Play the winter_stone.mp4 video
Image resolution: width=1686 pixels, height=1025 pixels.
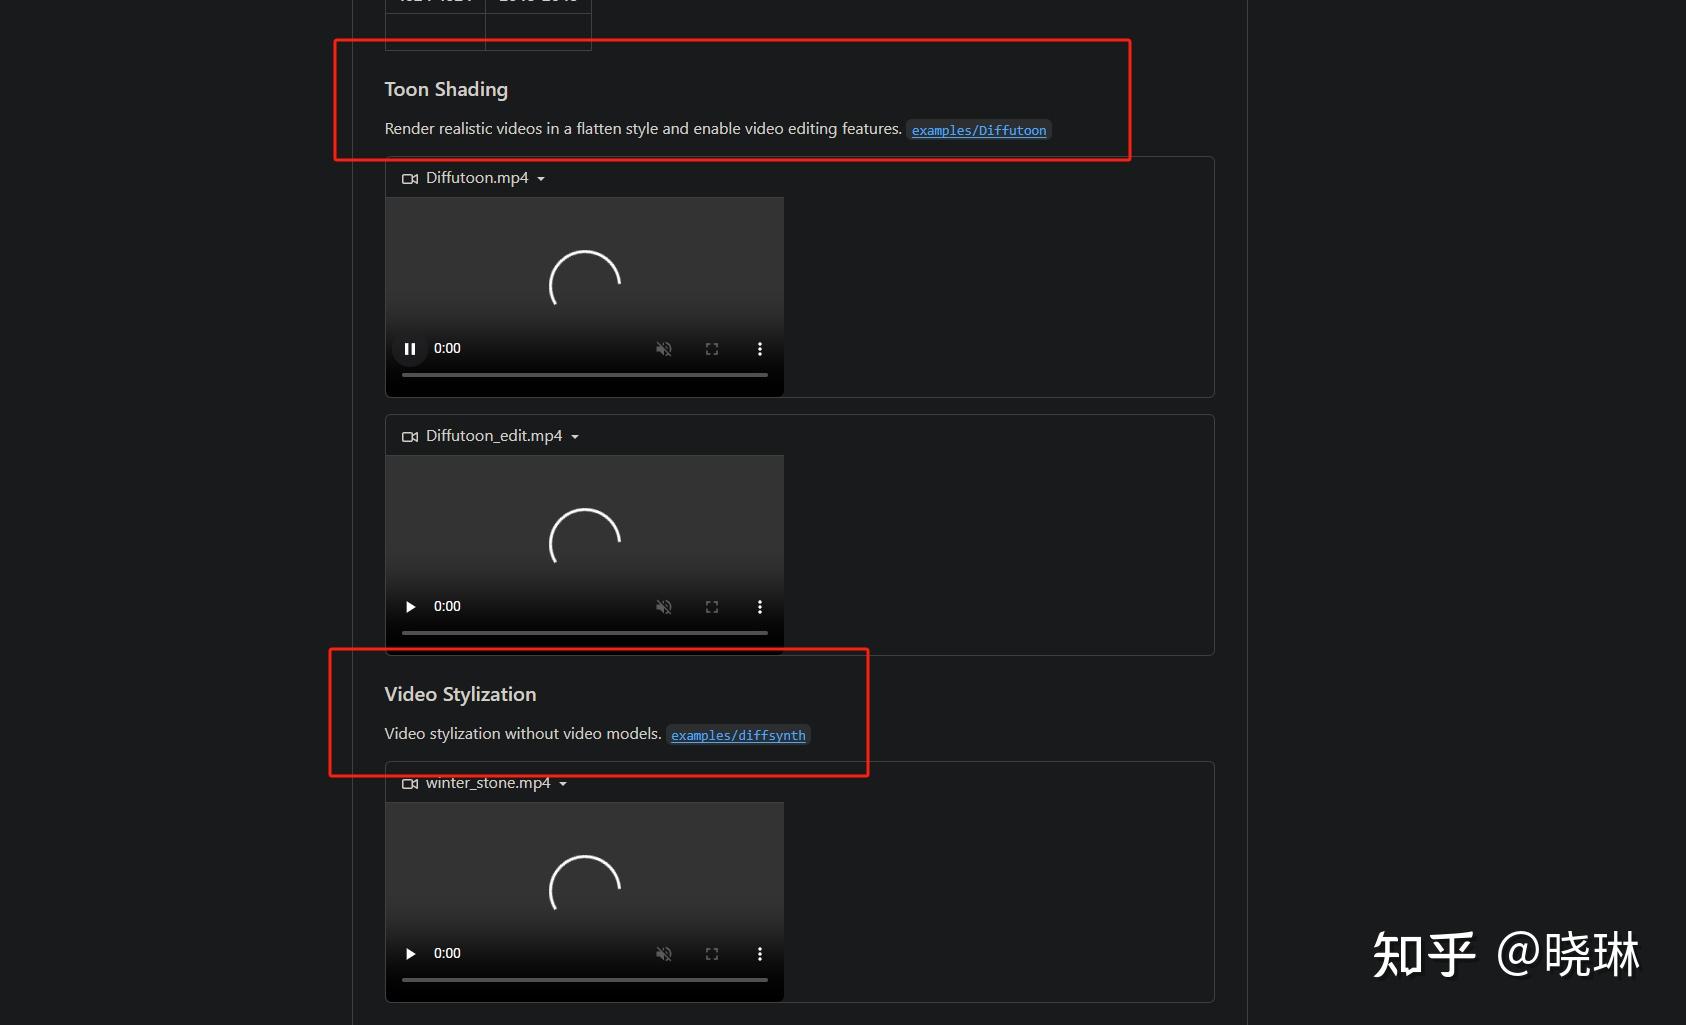point(410,954)
